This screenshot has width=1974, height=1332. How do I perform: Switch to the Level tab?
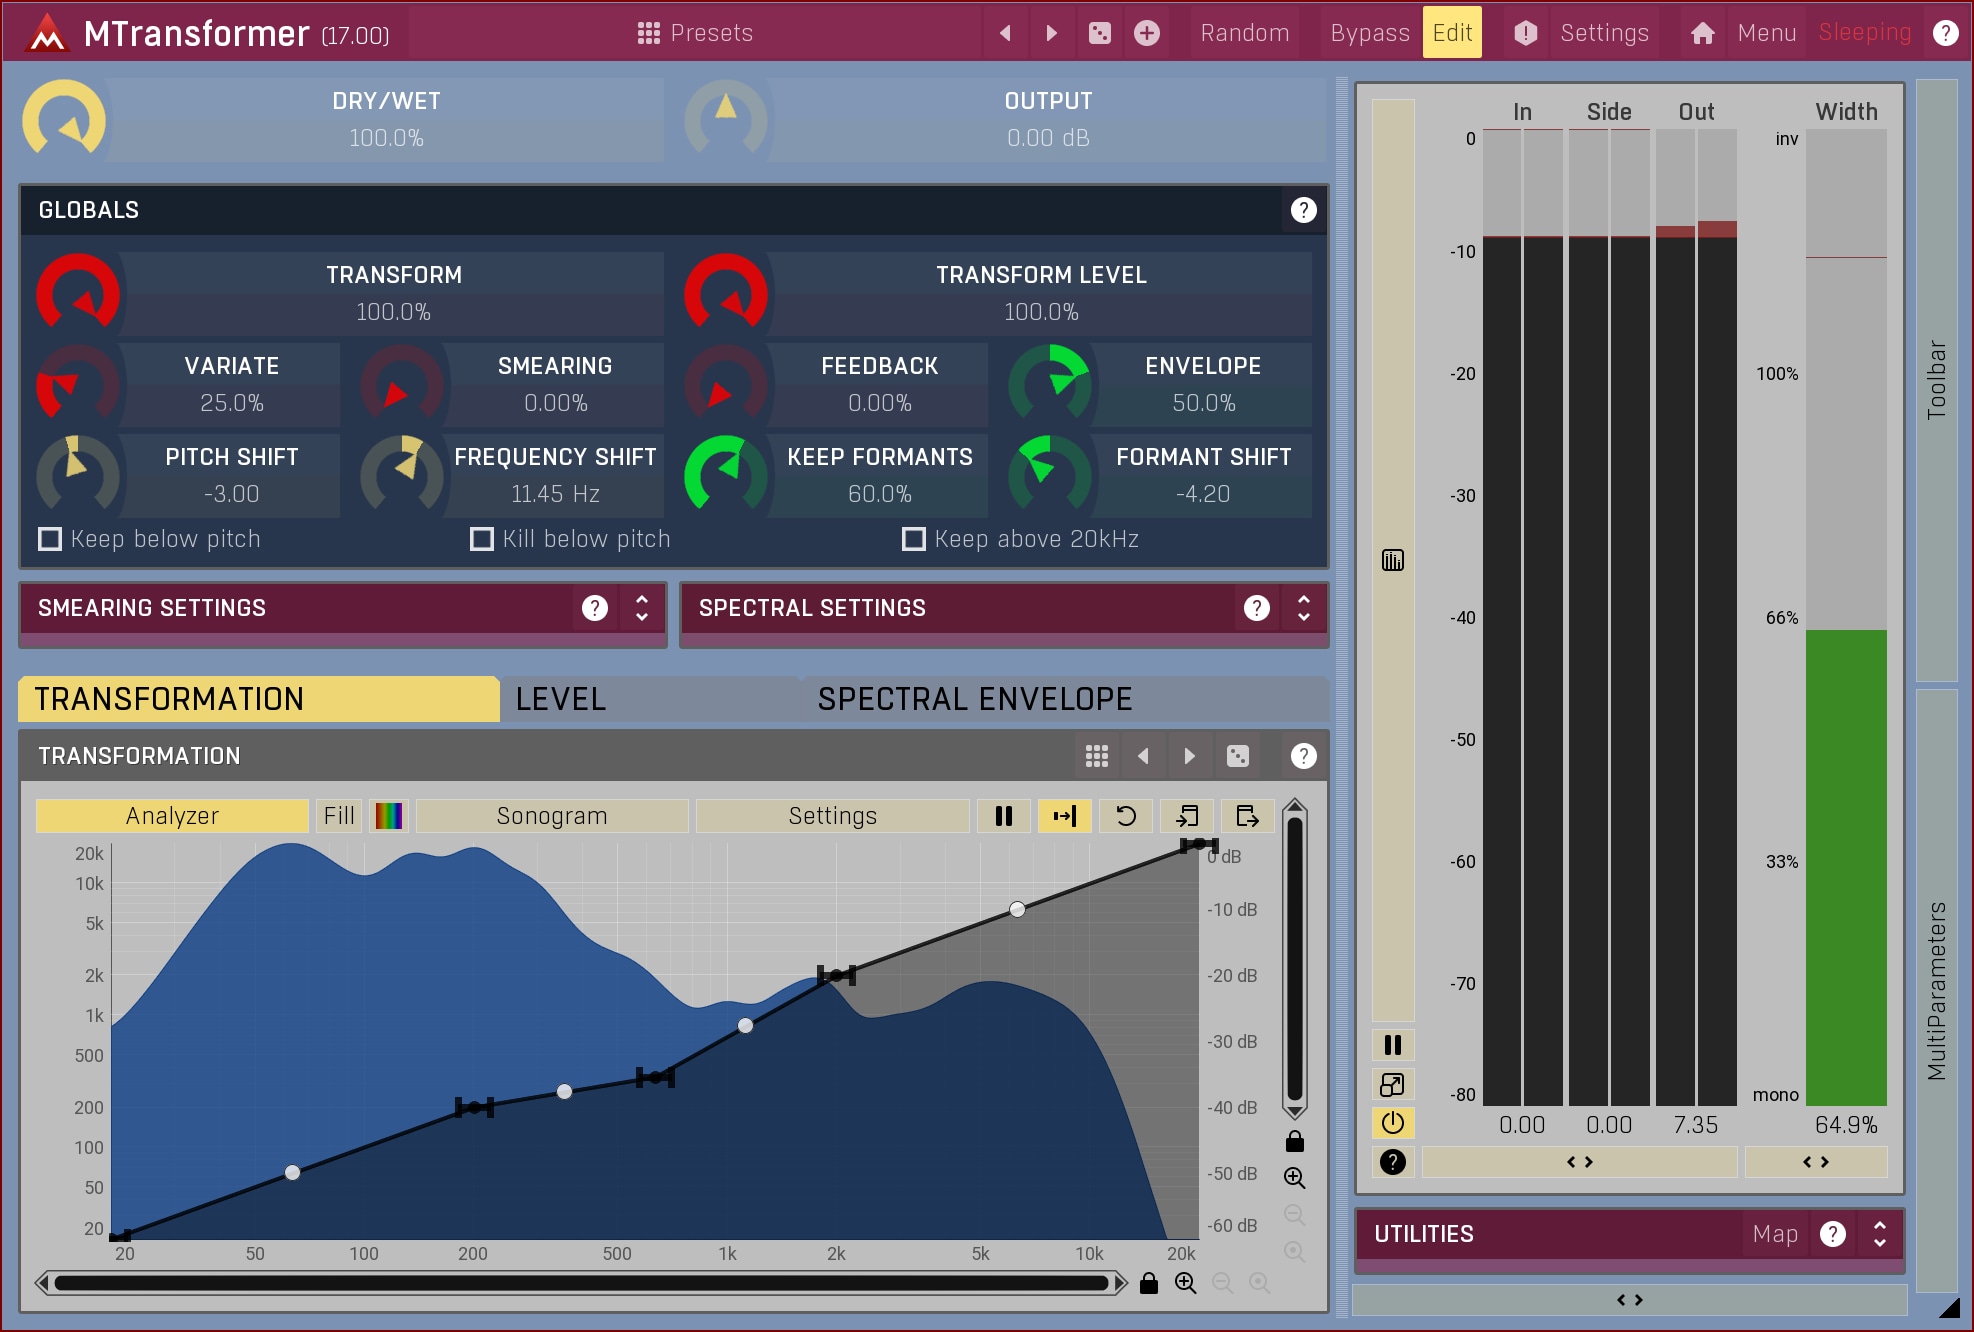tap(560, 699)
